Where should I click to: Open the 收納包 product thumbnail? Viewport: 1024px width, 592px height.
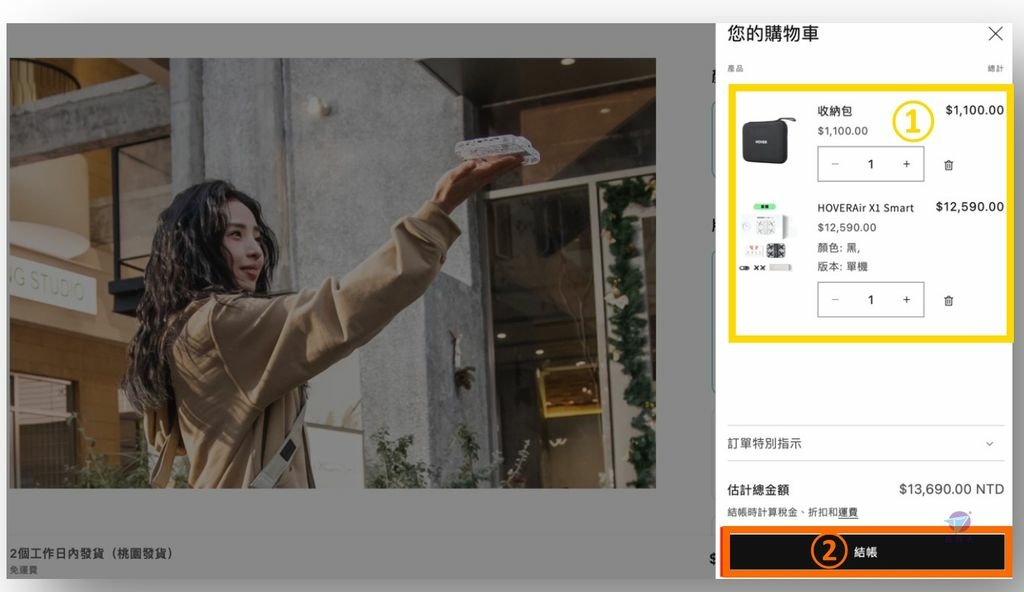(x=769, y=140)
